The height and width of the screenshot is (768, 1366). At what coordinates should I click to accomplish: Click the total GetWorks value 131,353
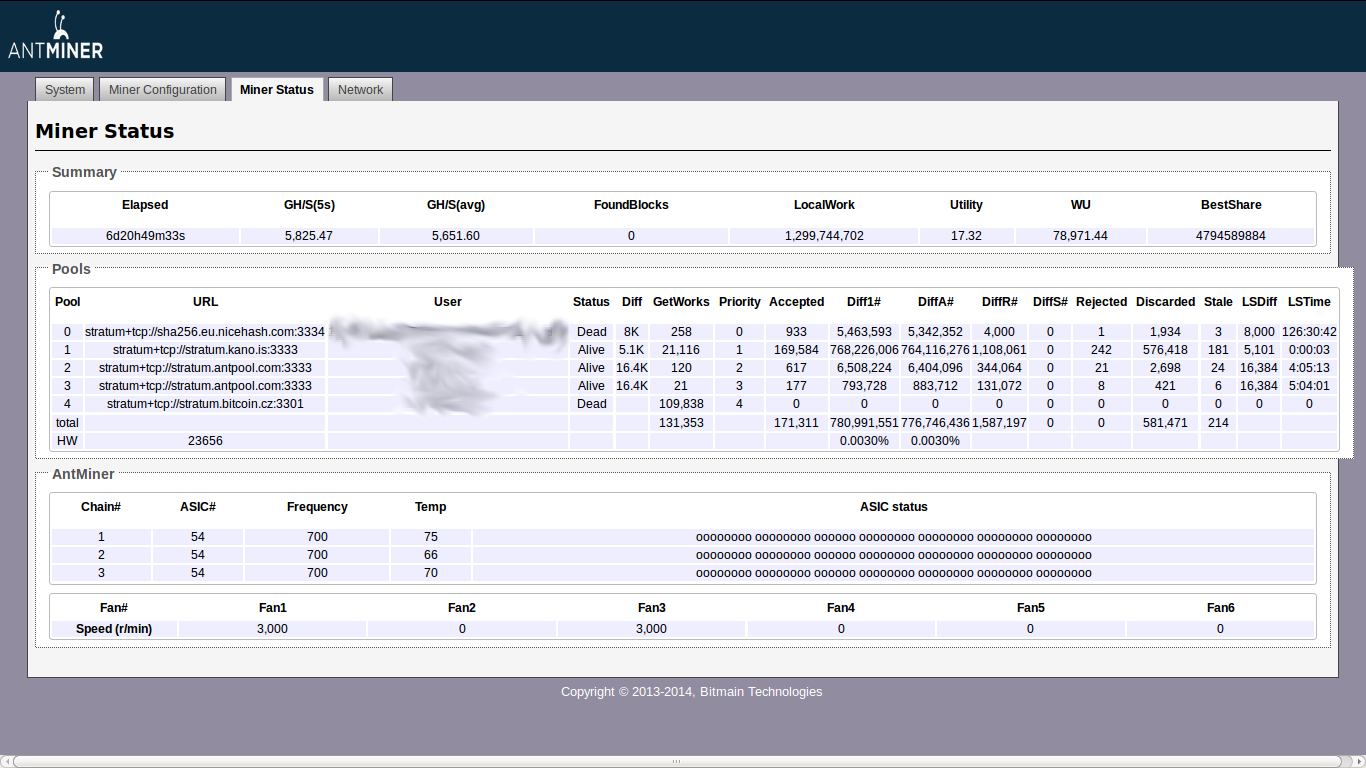681,423
